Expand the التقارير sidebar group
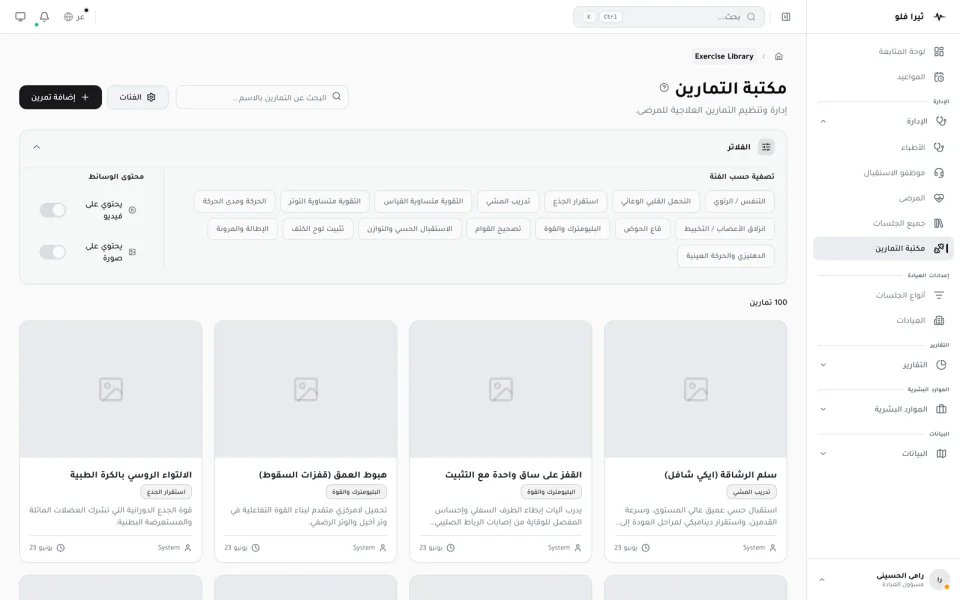The width and height of the screenshot is (960, 600). click(x=823, y=365)
